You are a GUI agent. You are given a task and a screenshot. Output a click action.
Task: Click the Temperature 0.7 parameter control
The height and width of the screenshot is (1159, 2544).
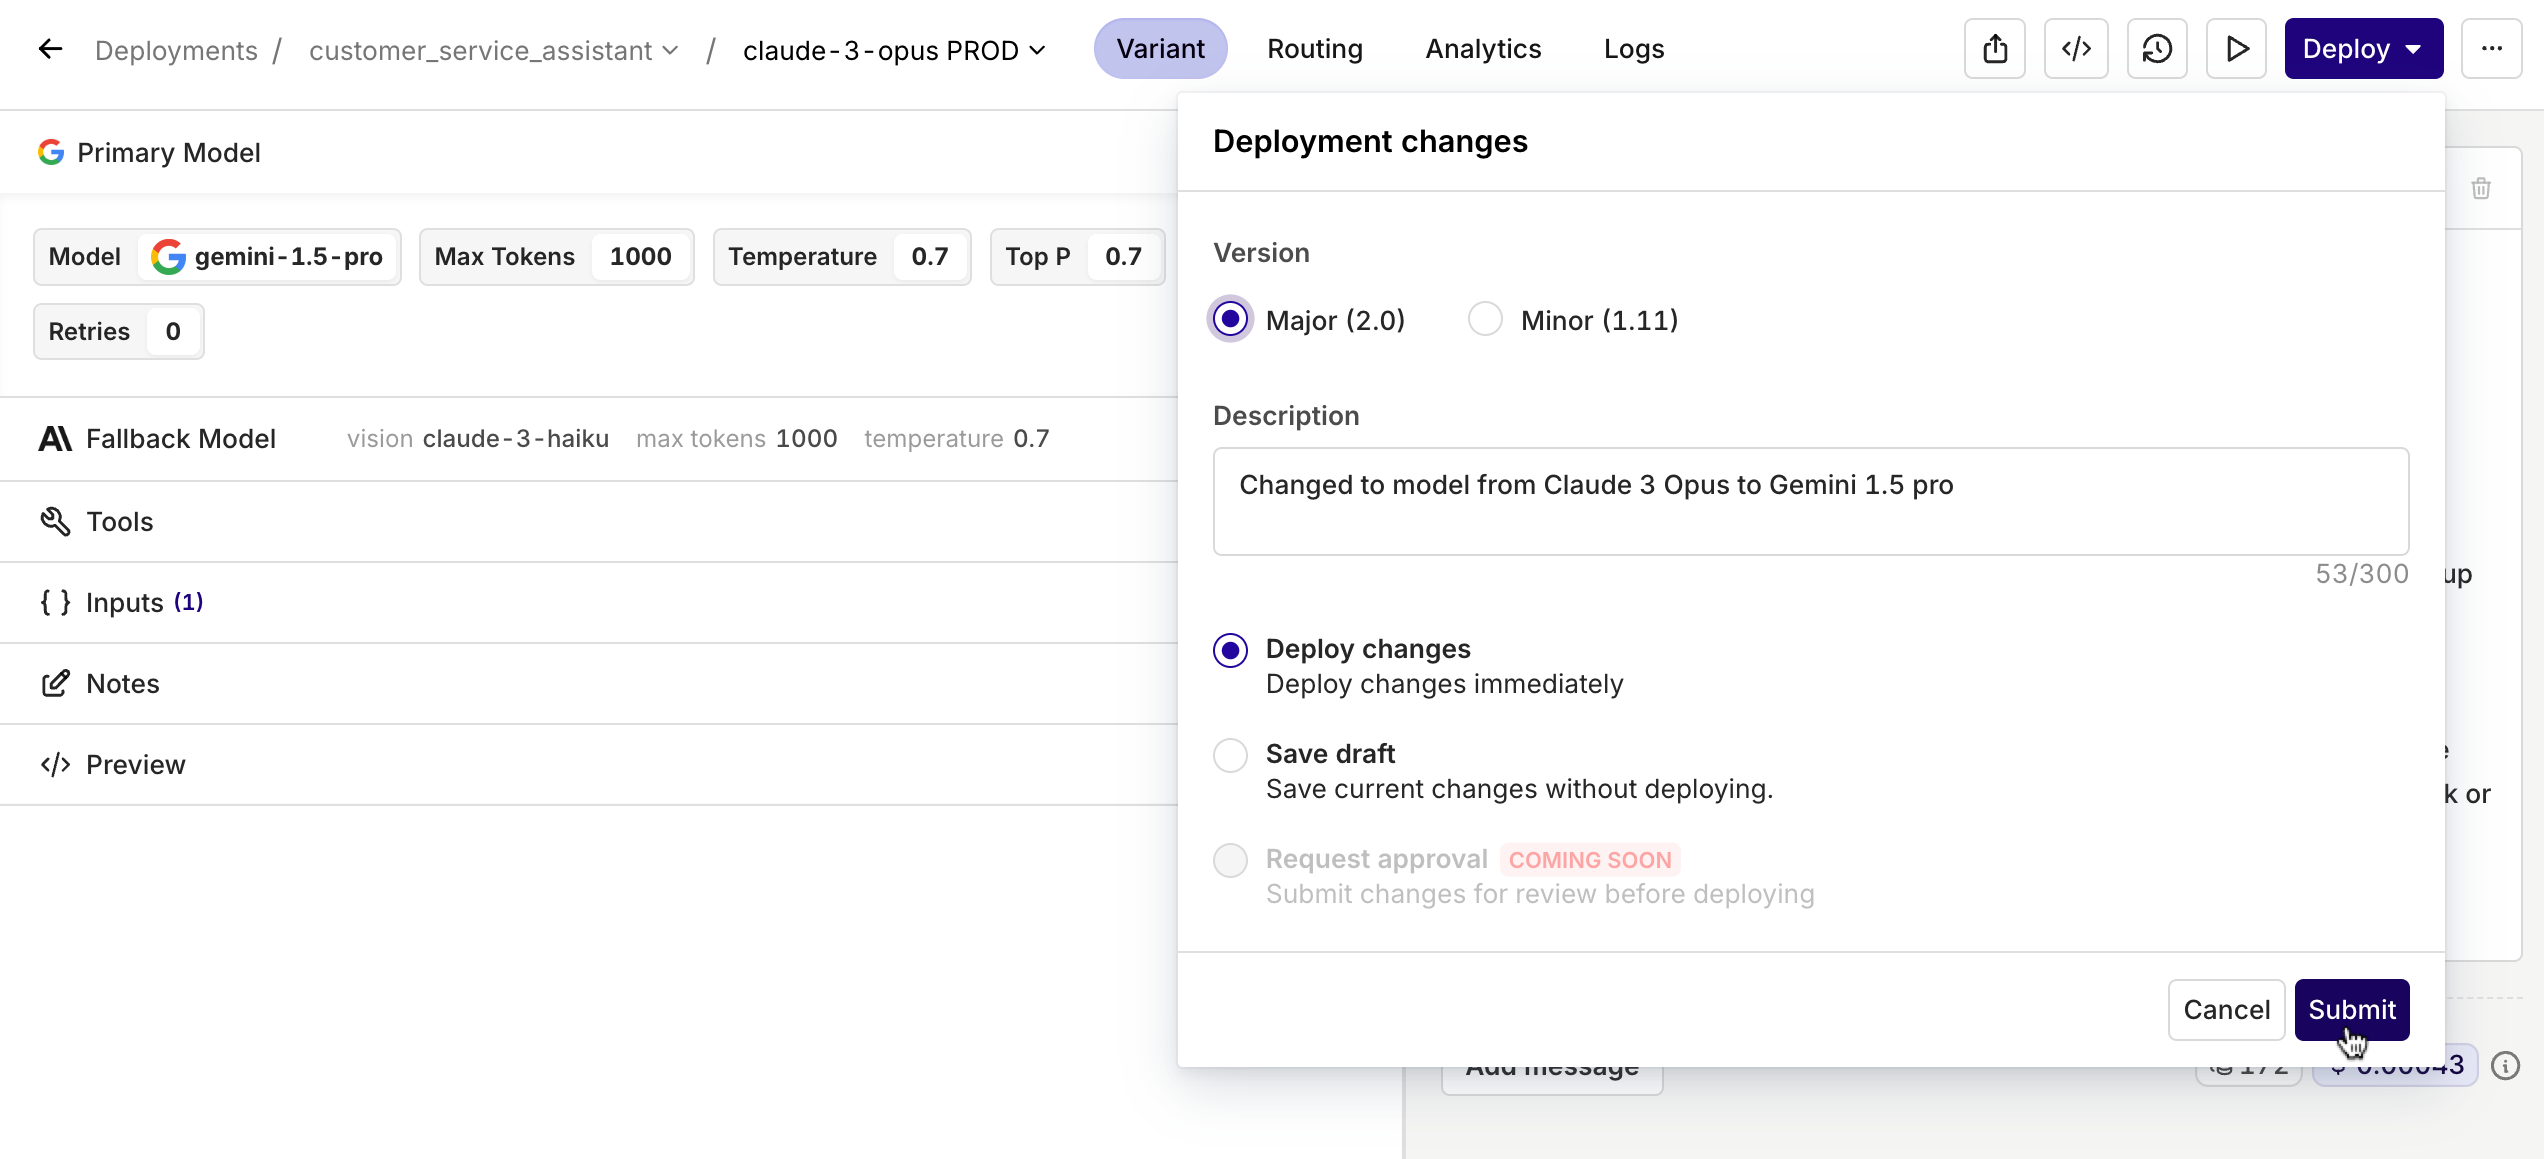tap(840, 257)
